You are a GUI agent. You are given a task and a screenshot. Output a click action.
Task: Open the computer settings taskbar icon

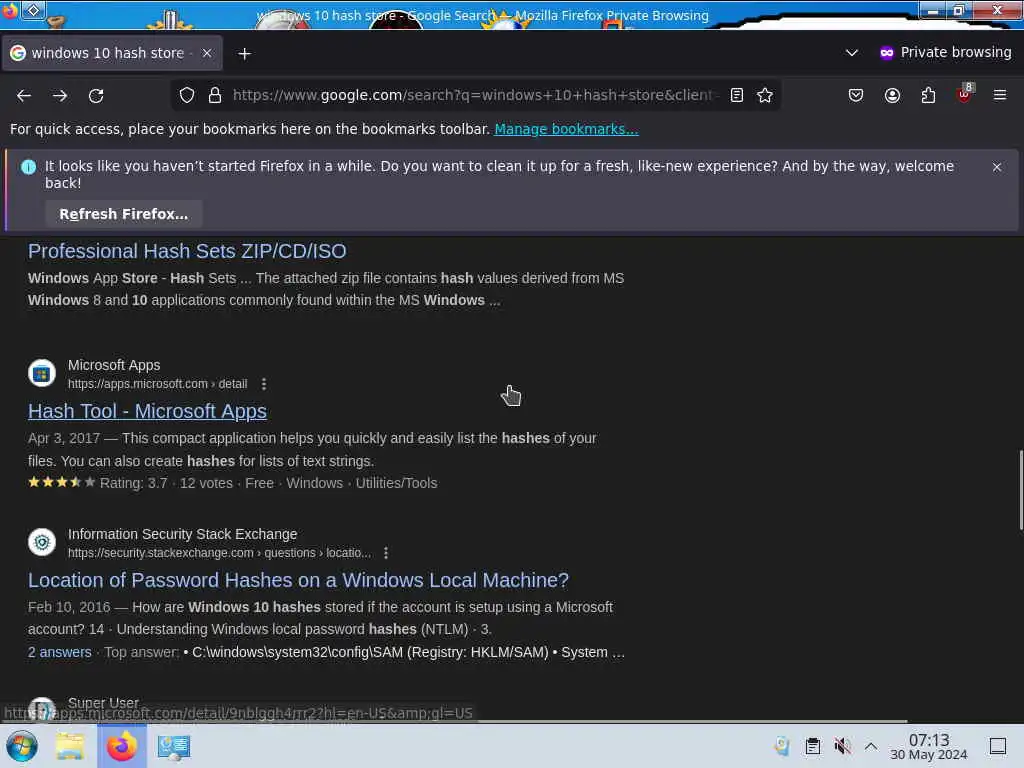click(174, 746)
